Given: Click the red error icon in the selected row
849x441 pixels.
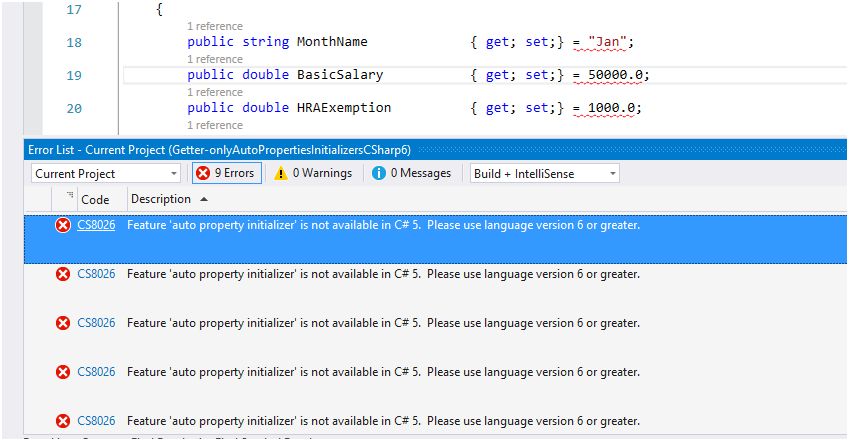Looking at the screenshot, I should pyautogui.click(x=63, y=225).
